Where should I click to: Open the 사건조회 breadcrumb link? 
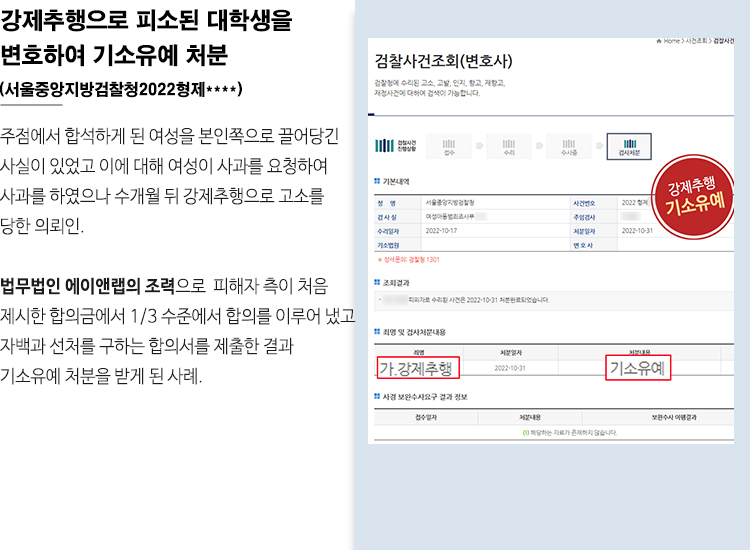click(x=696, y=40)
